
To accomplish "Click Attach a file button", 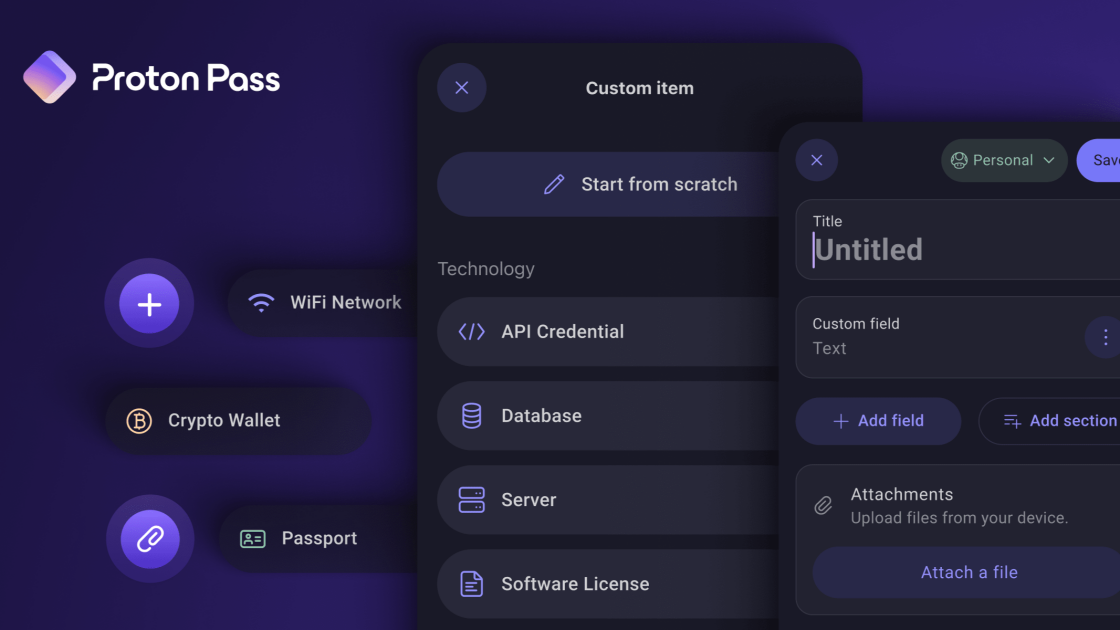I will [966, 573].
